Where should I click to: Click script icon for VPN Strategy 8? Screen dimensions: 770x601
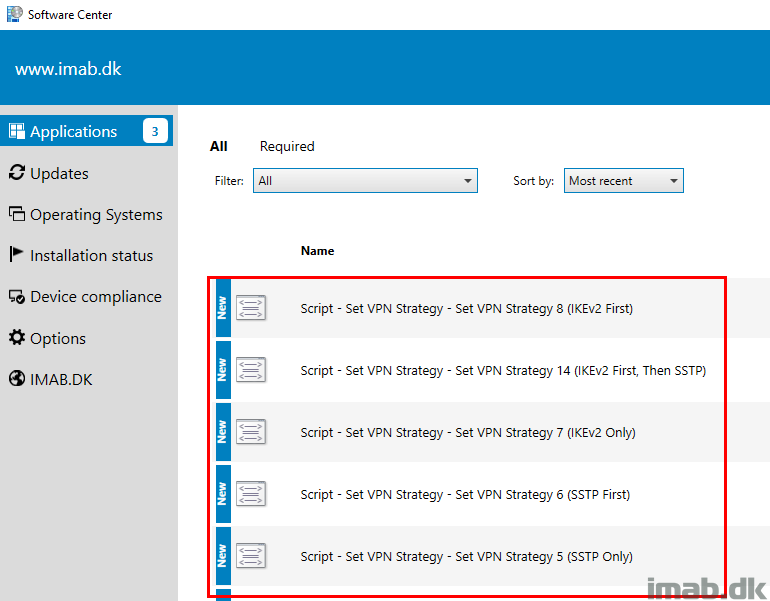[x=251, y=308]
